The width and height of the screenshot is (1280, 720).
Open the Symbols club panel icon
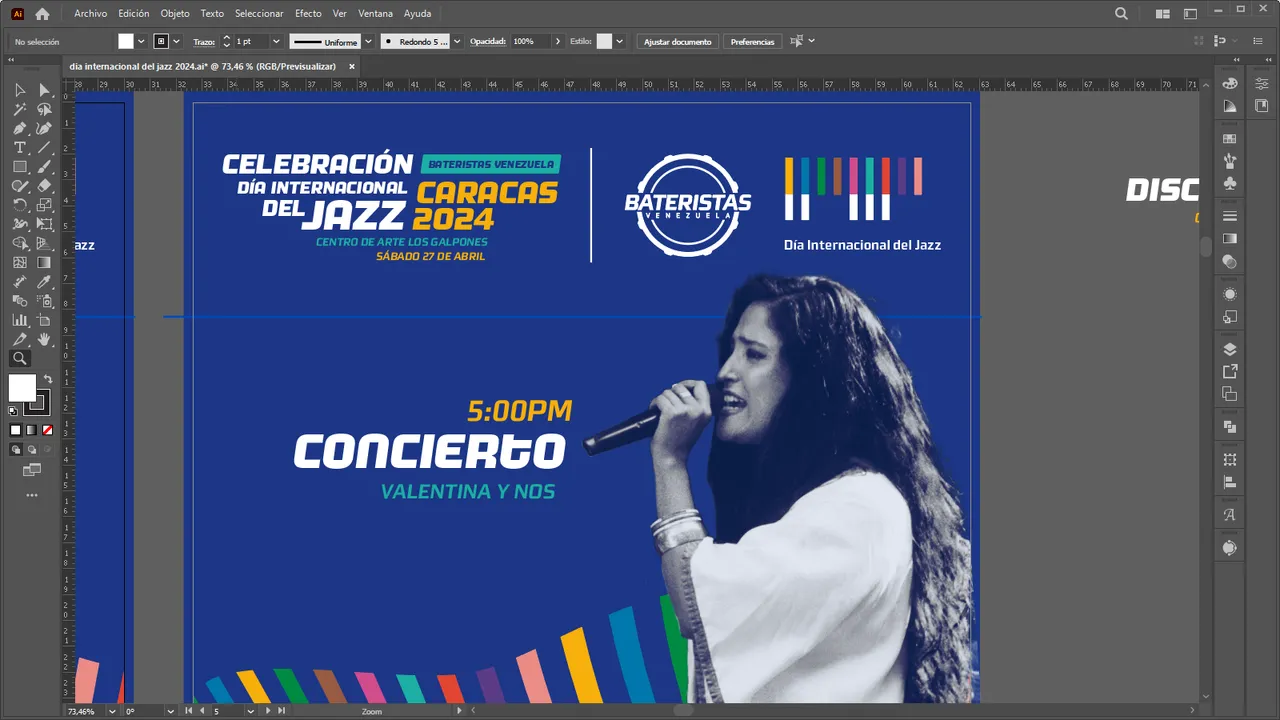click(x=1230, y=183)
